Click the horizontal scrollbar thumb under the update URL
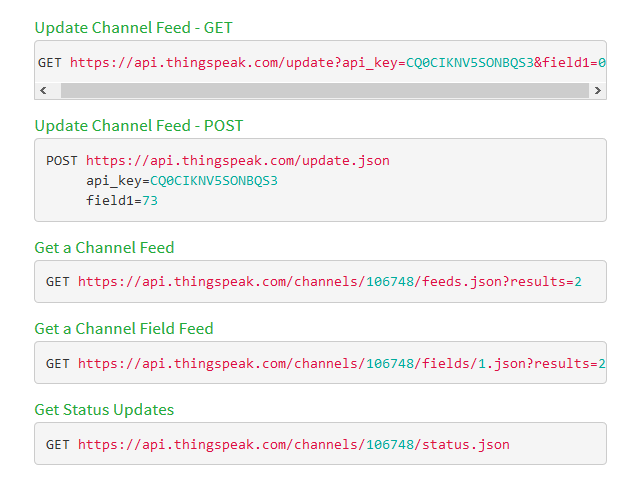The image size is (638, 499). pyautogui.click(x=325, y=90)
